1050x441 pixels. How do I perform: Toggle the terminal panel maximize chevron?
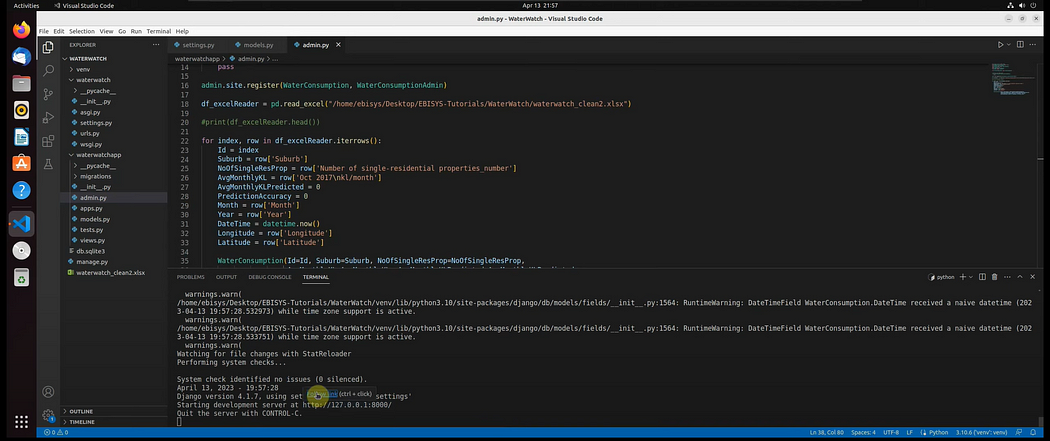[x=1021, y=276]
